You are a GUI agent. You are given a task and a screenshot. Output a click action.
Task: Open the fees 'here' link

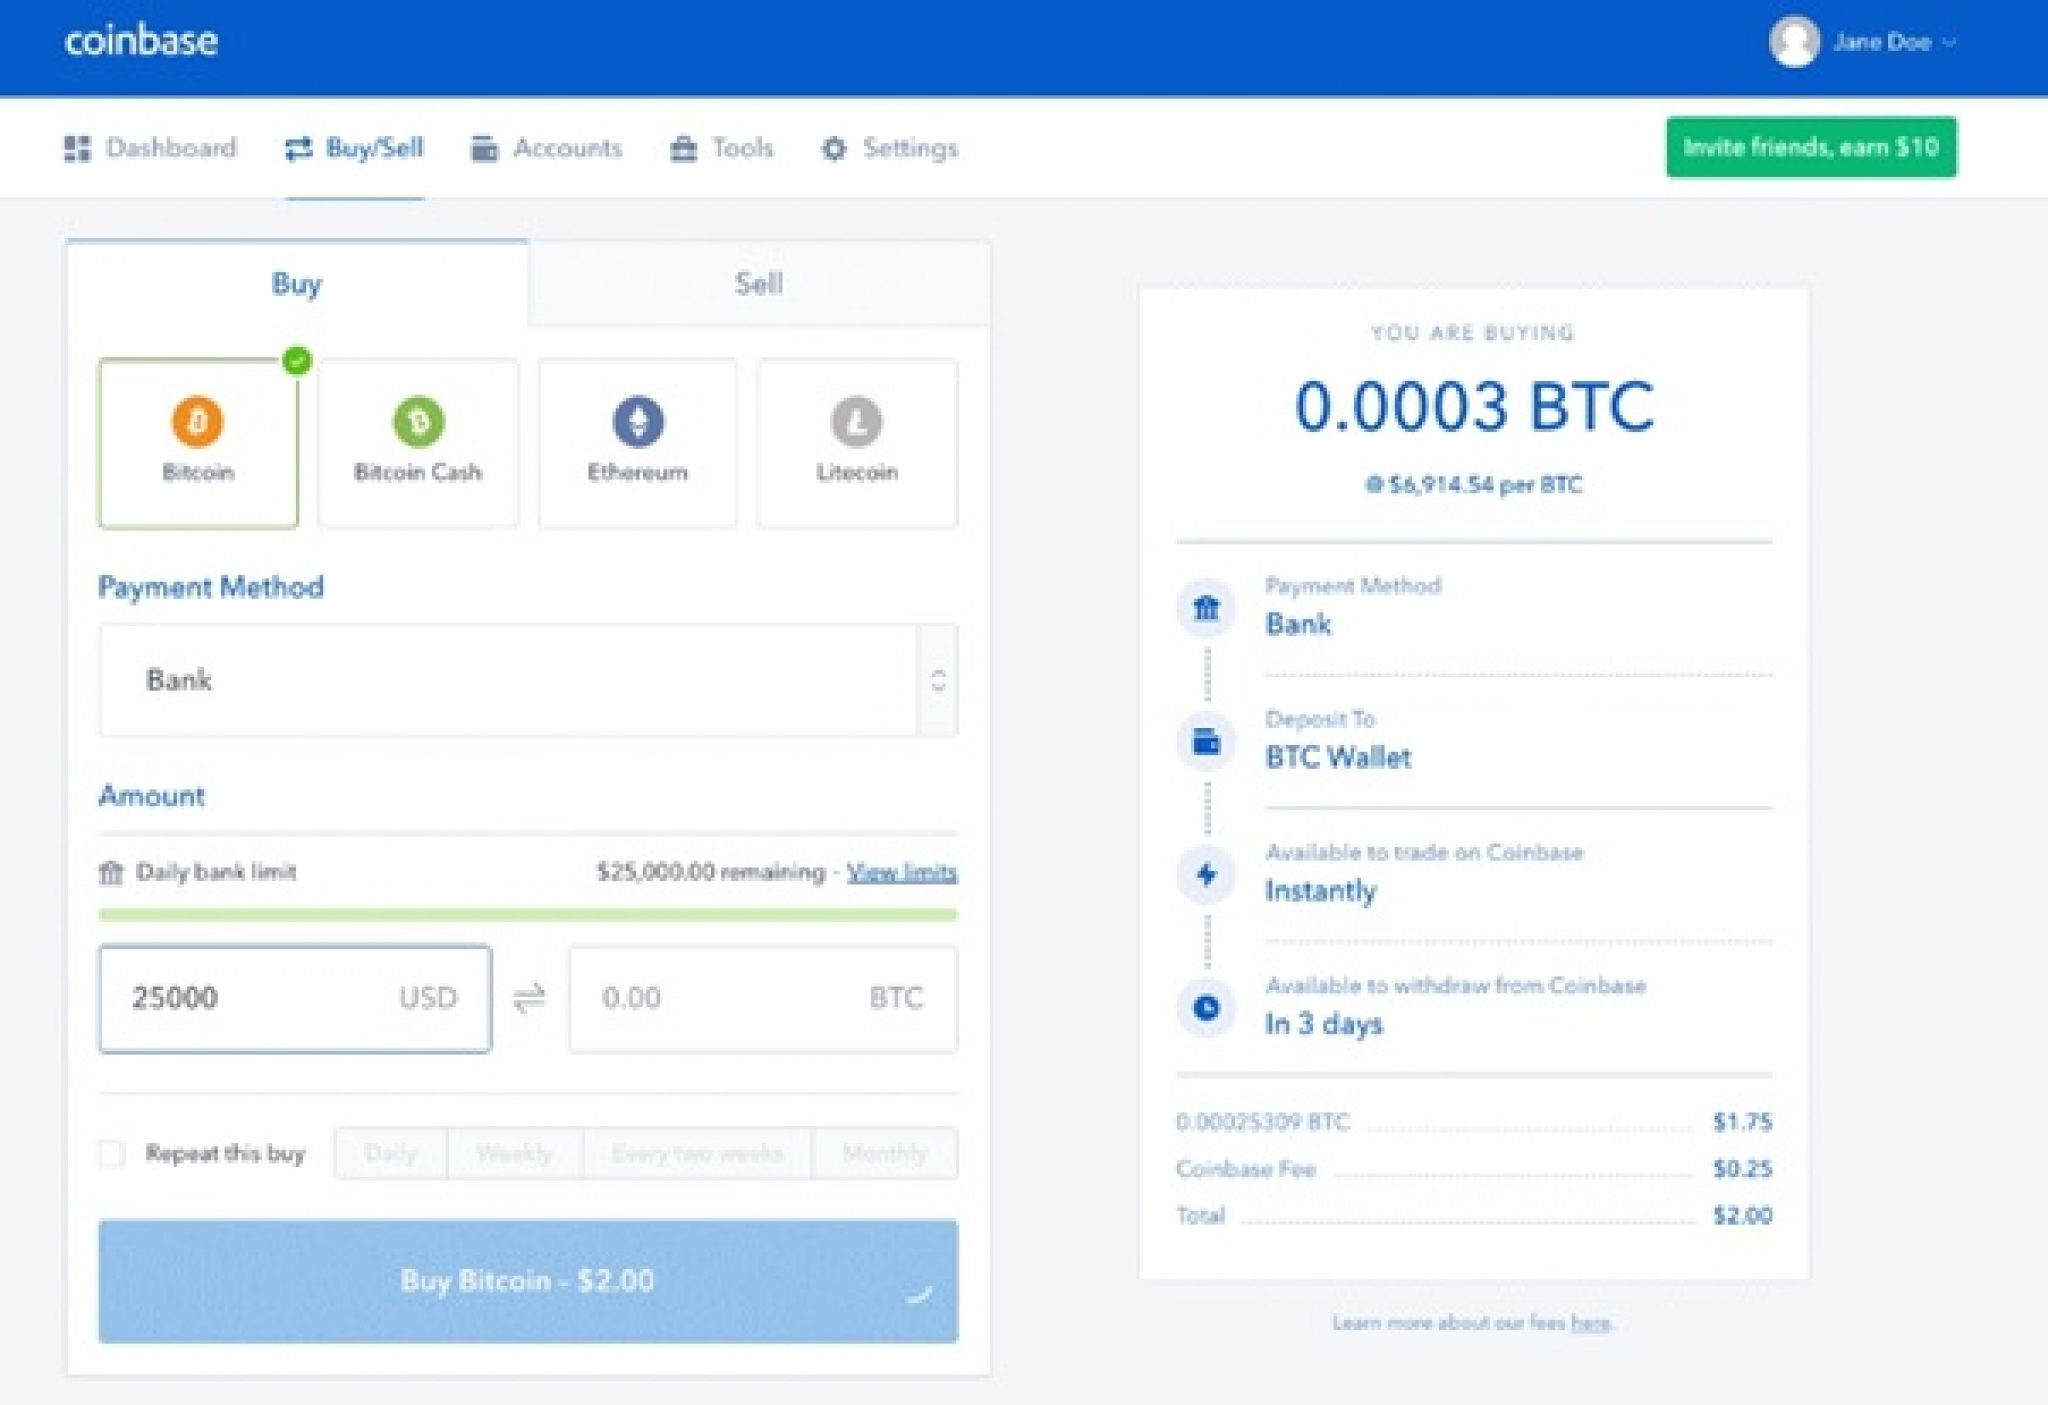tap(1590, 1323)
